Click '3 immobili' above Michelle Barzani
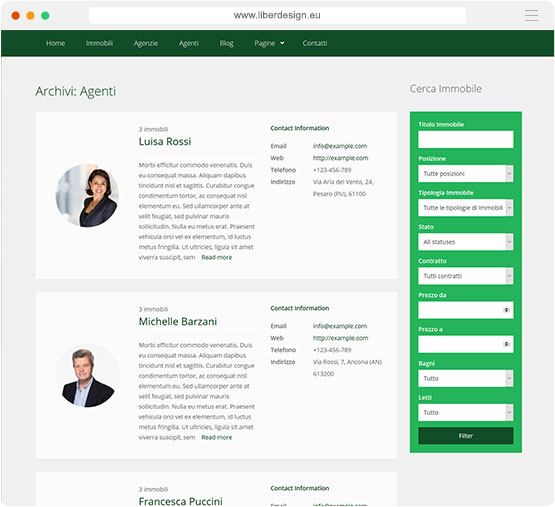Image resolution: width=555 pixels, height=507 pixels. tap(153, 309)
